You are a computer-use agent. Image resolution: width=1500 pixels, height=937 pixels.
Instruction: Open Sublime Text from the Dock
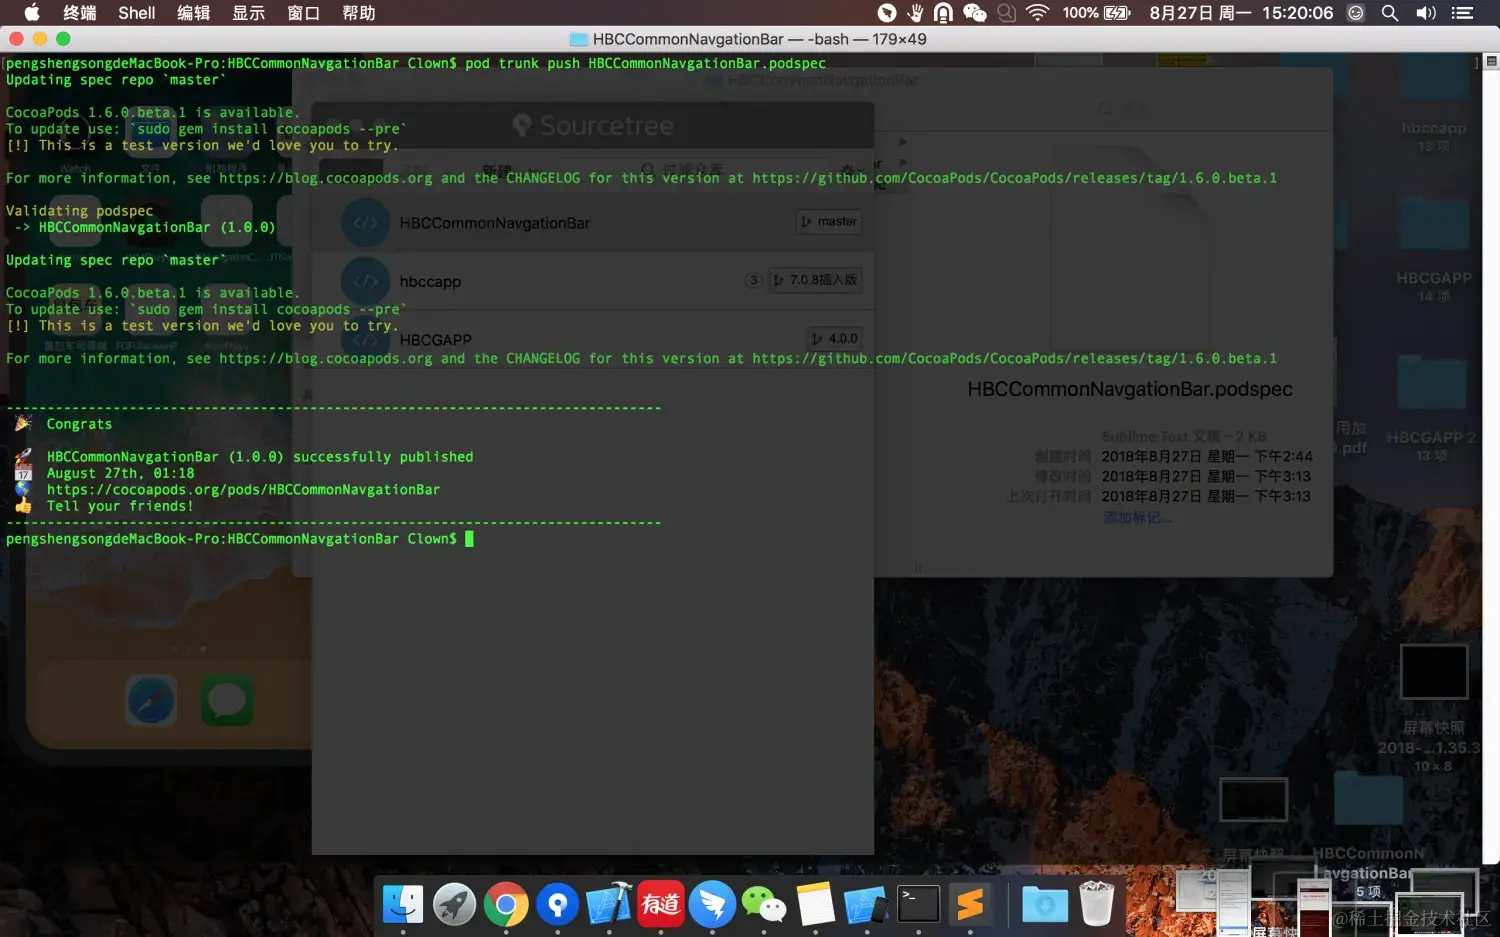coord(970,905)
